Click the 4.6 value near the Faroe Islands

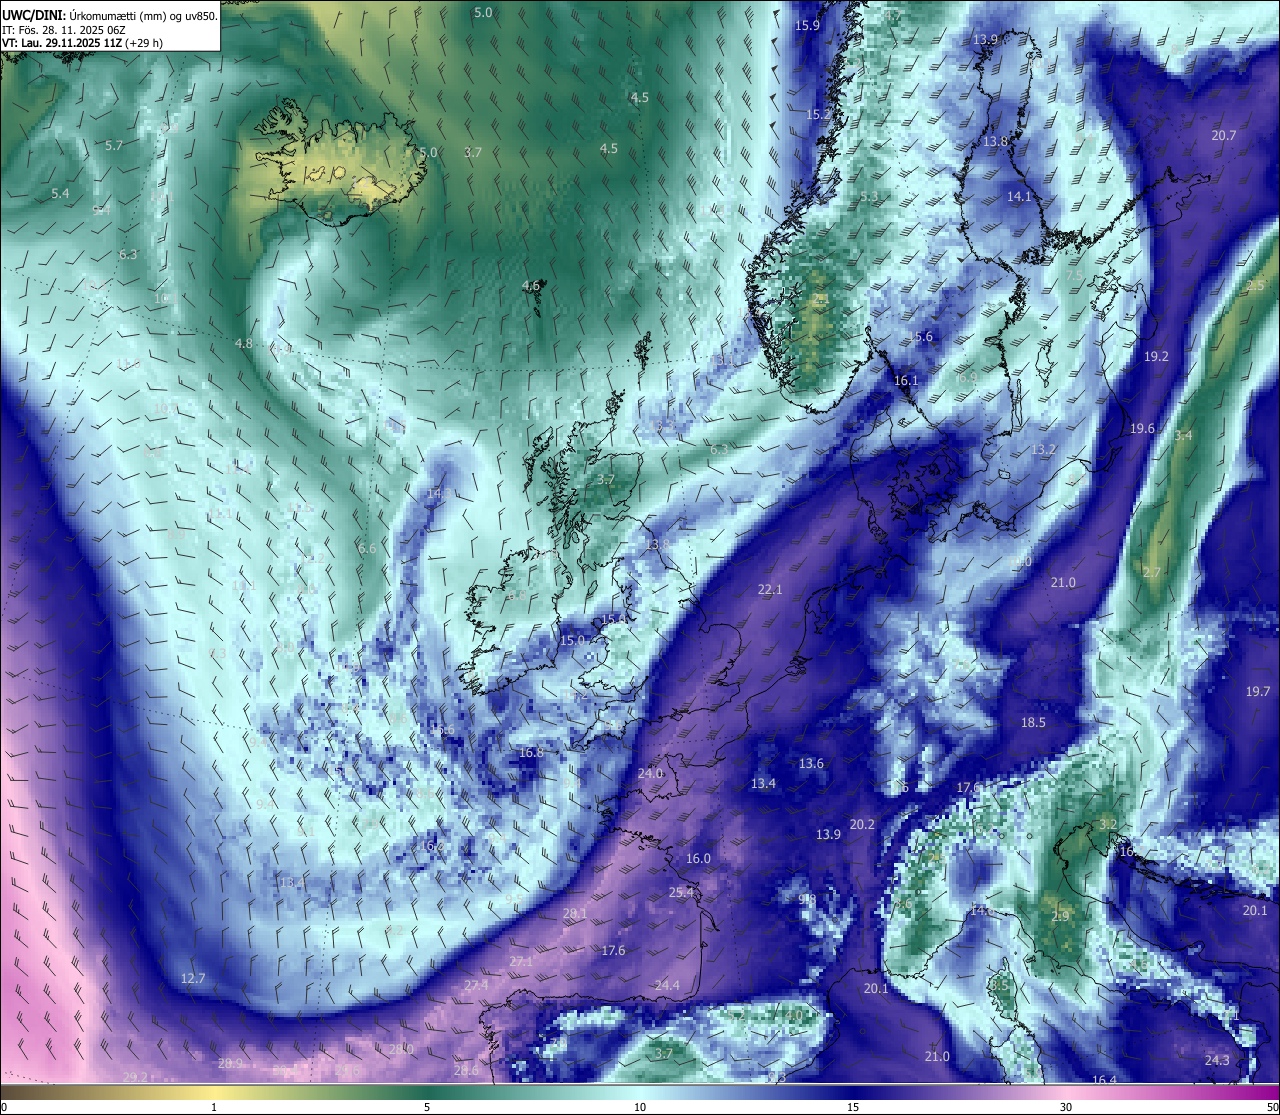(x=531, y=285)
